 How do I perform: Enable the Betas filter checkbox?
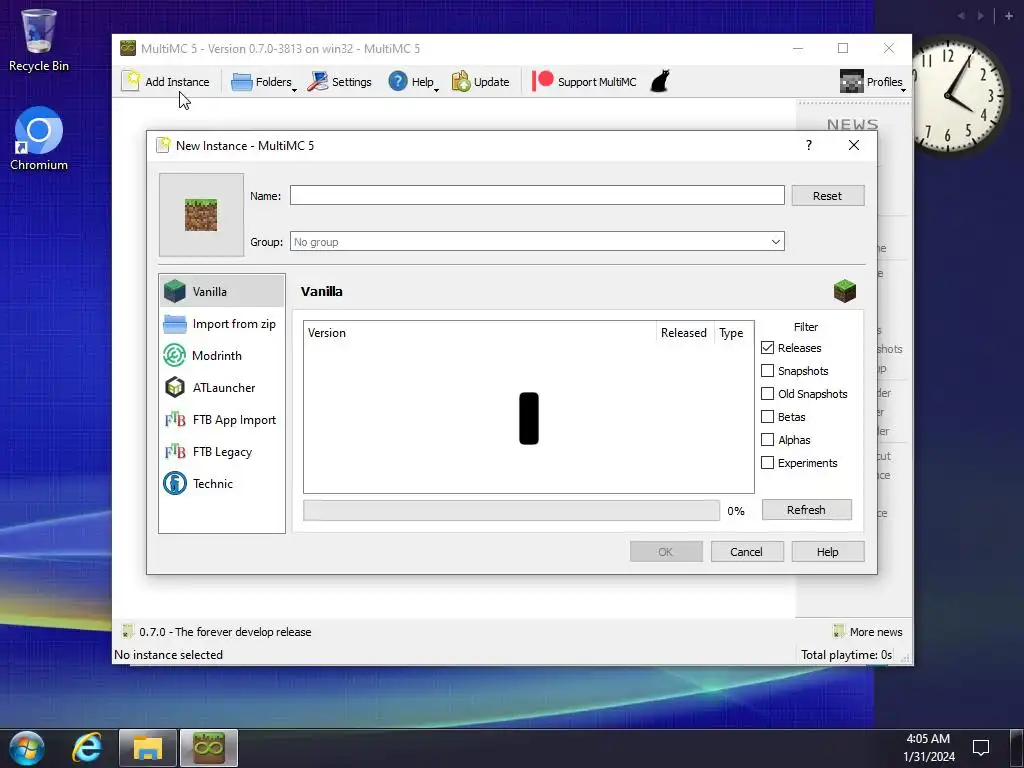point(767,417)
